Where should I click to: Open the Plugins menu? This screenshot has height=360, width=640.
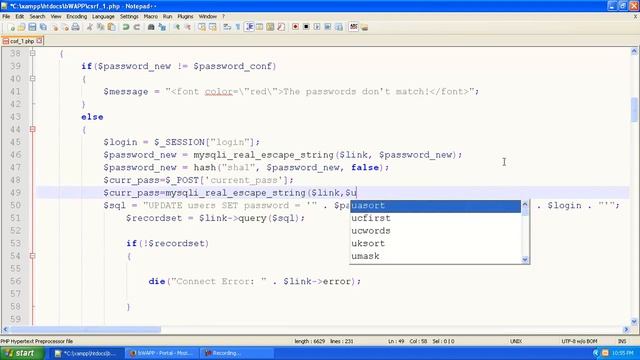click(x=185, y=16)
